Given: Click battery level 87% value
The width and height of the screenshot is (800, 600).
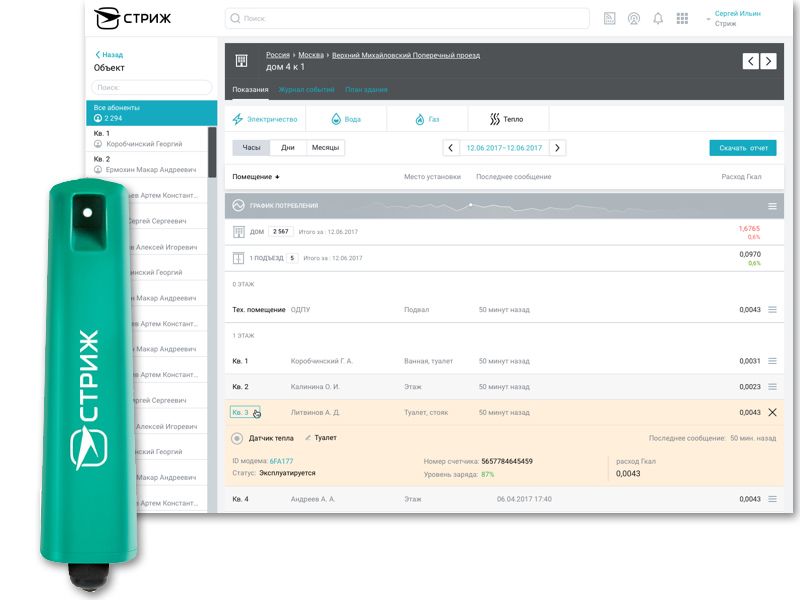Looking at the screenshot, I should 488,474.
